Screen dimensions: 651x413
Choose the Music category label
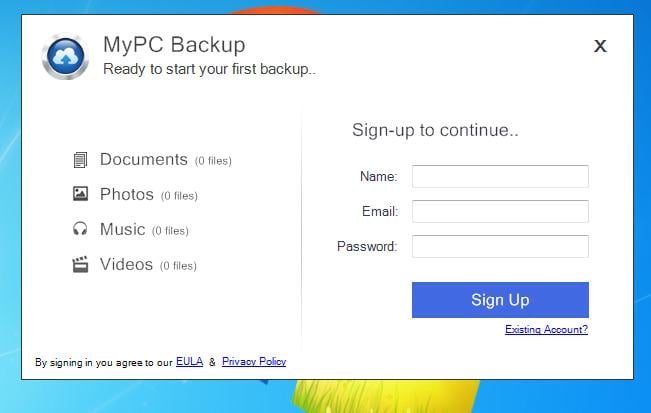123,229
